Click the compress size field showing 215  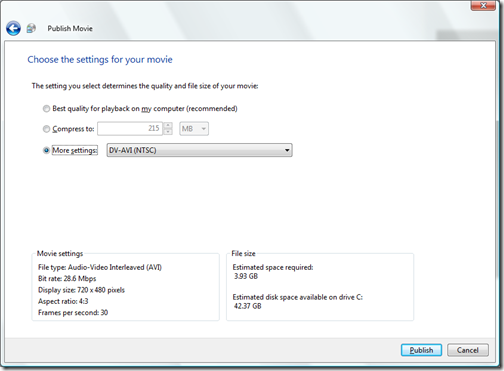coord(130,129)
